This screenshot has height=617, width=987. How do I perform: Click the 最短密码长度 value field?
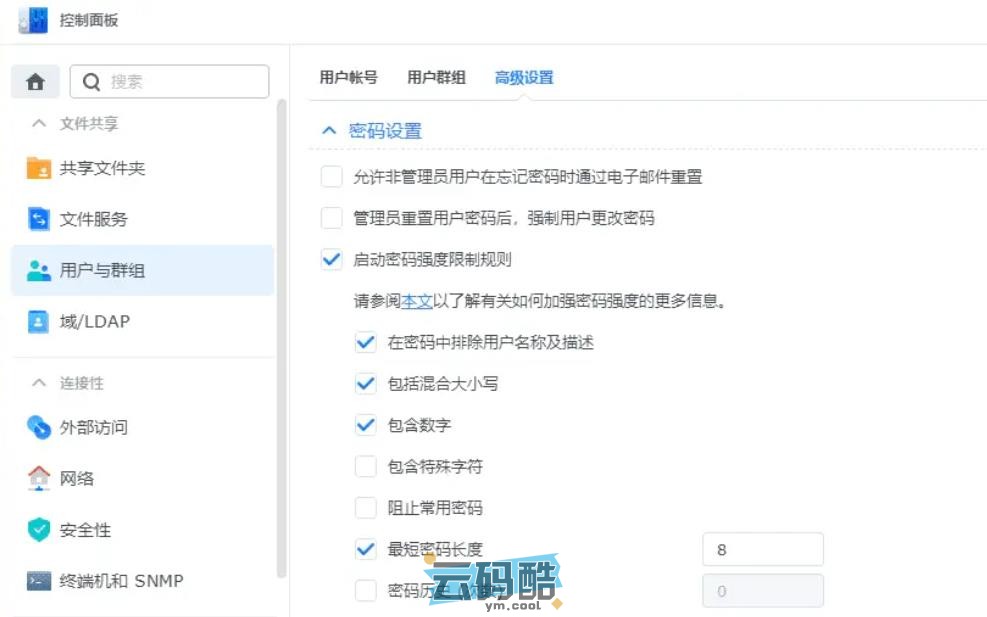pyautogui.click(x=762, y=549)
